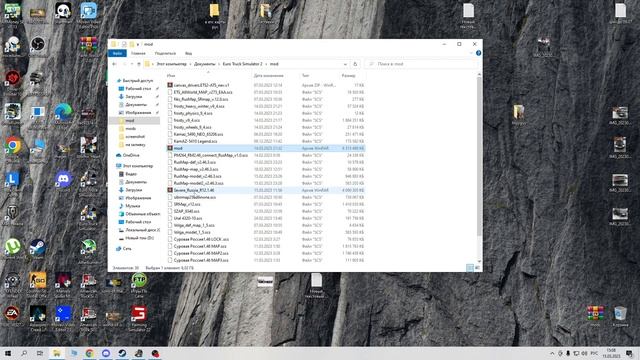Open the EA app desktop shortcut

(x=12, y=315)
